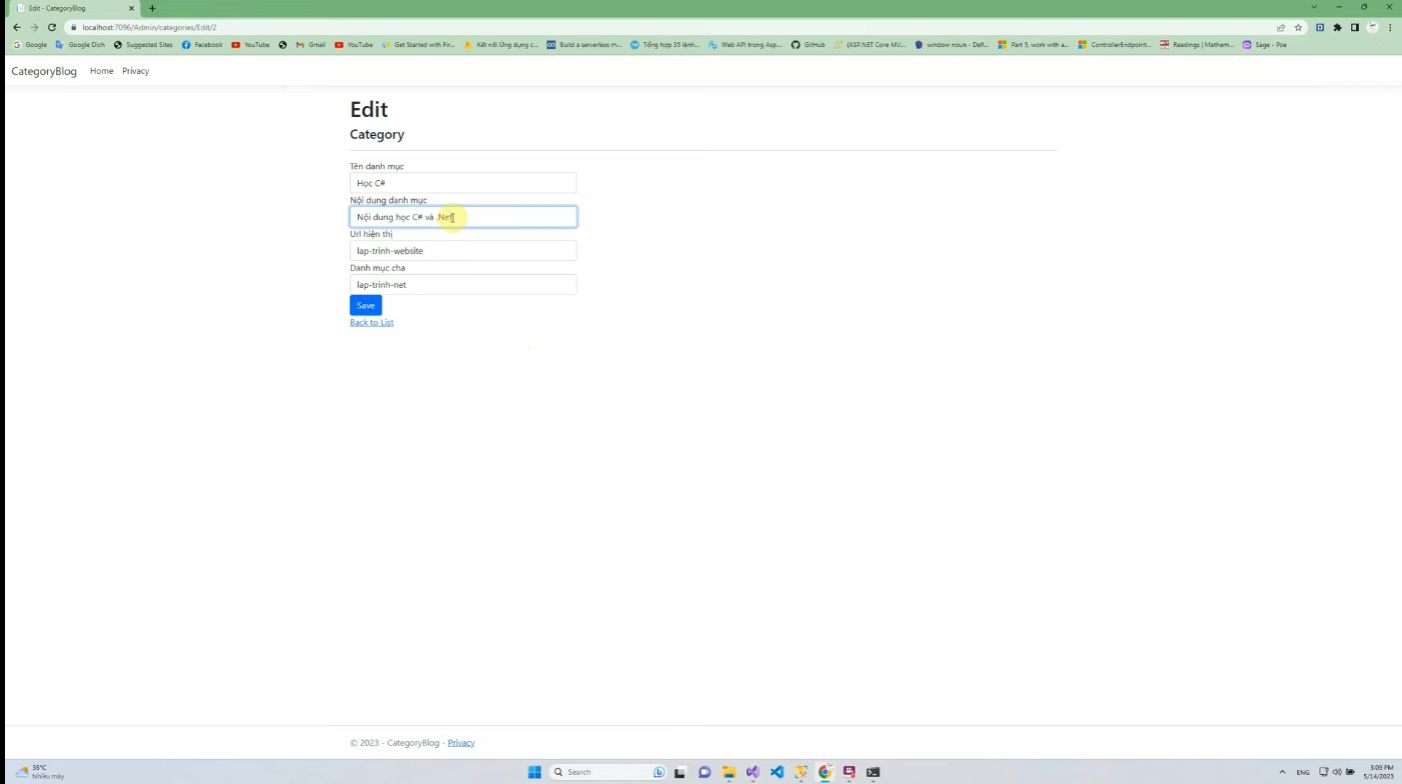Open a new browser tab
Image resolution: width=1402 pixels, height=784 pixels.
152,8
